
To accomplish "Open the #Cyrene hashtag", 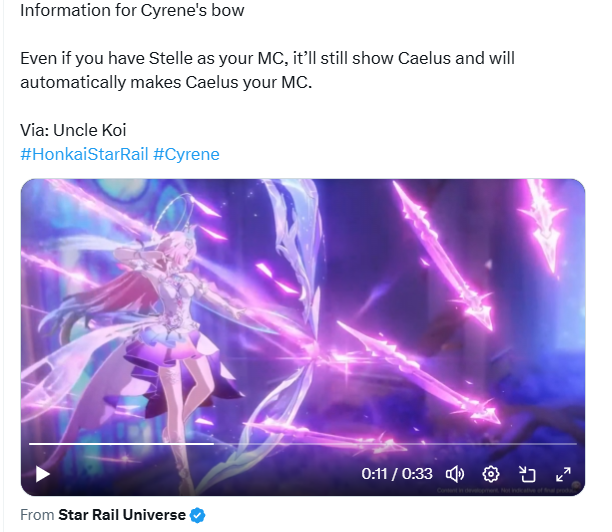I will (186, 154).
